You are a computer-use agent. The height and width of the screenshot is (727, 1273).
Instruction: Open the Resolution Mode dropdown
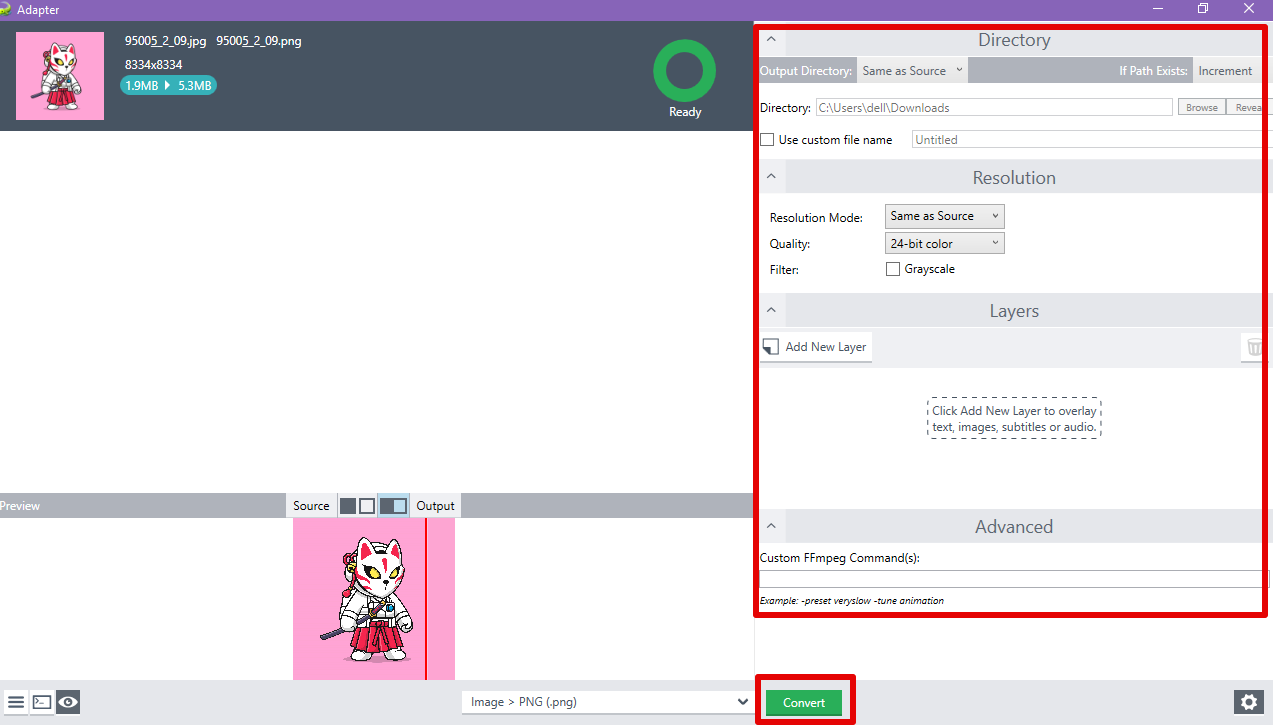(945, 216)
